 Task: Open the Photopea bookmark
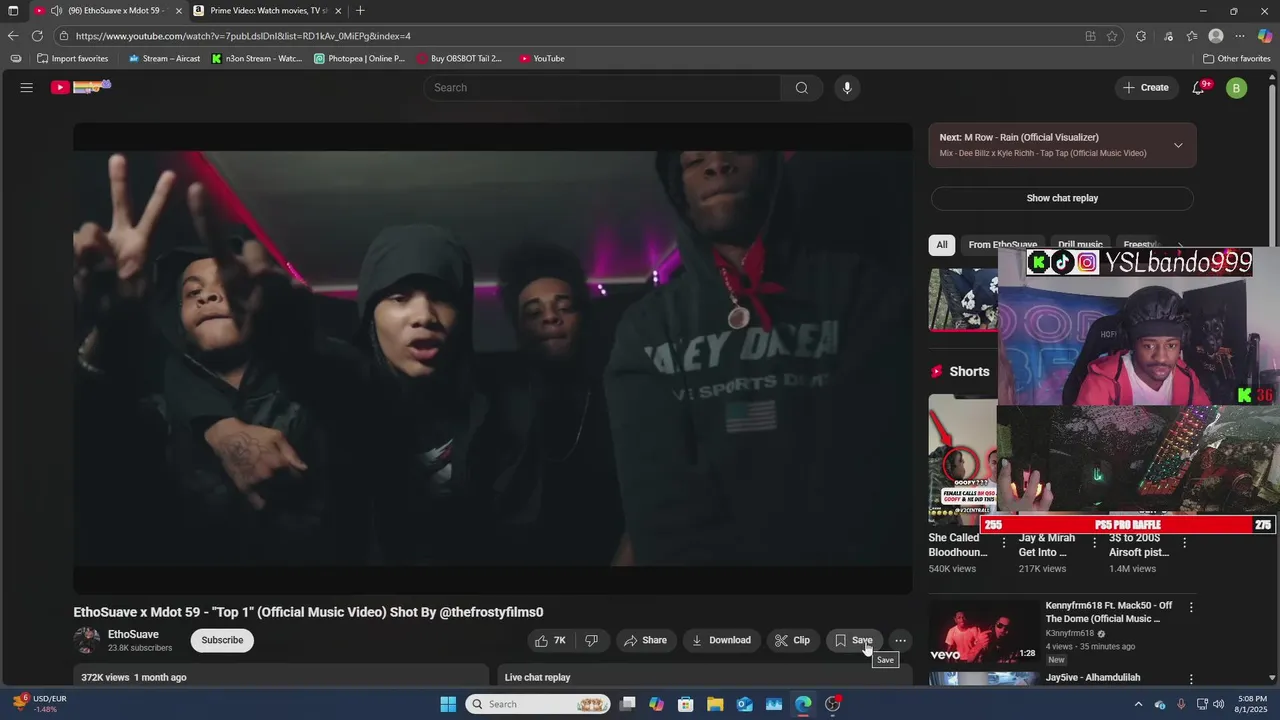[x=360, y=59]
